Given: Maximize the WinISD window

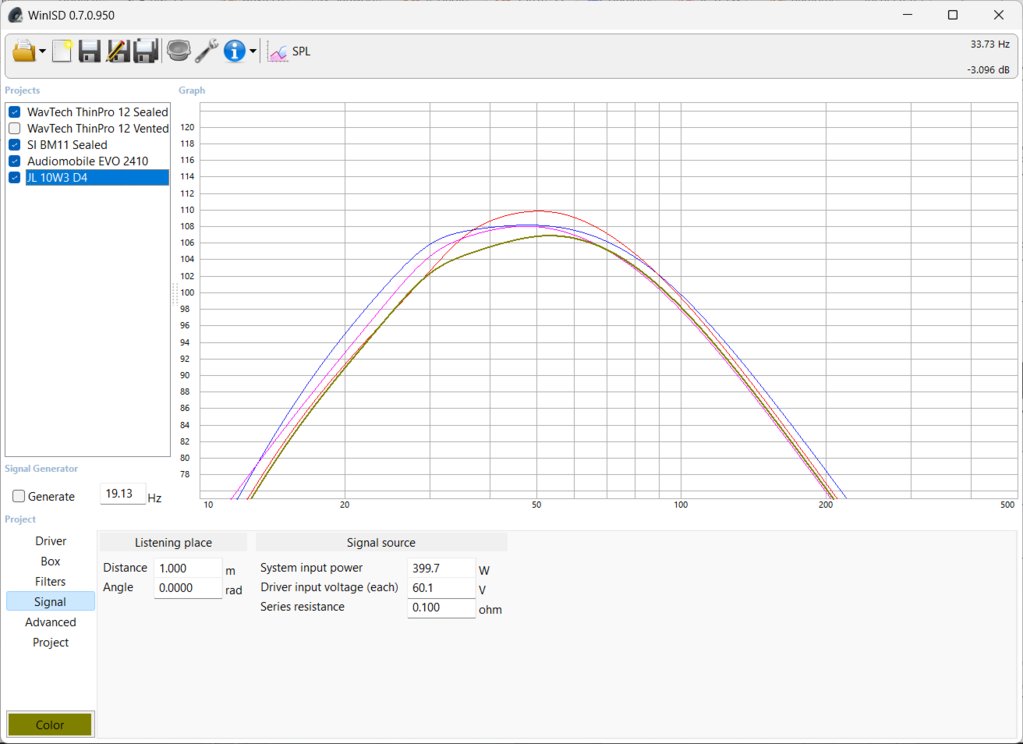Looking at the screenshot, I should [x=953, y=15].
